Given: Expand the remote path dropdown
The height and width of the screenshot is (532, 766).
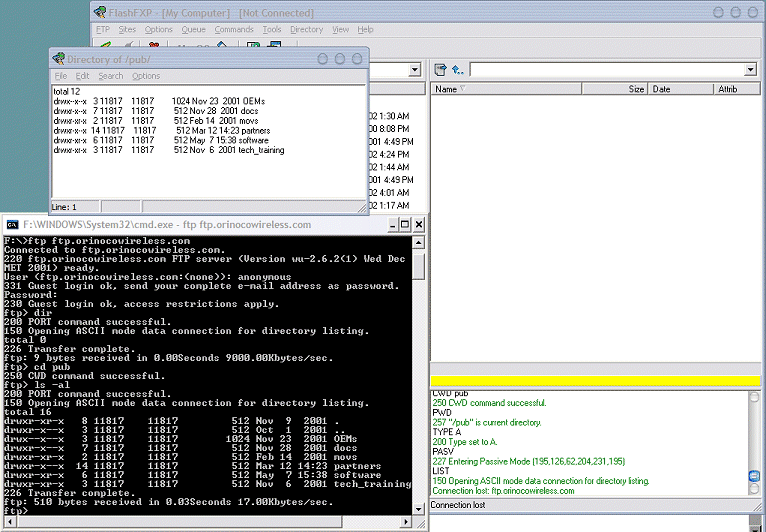Looking at the screenshot, I should pos(751,70).
